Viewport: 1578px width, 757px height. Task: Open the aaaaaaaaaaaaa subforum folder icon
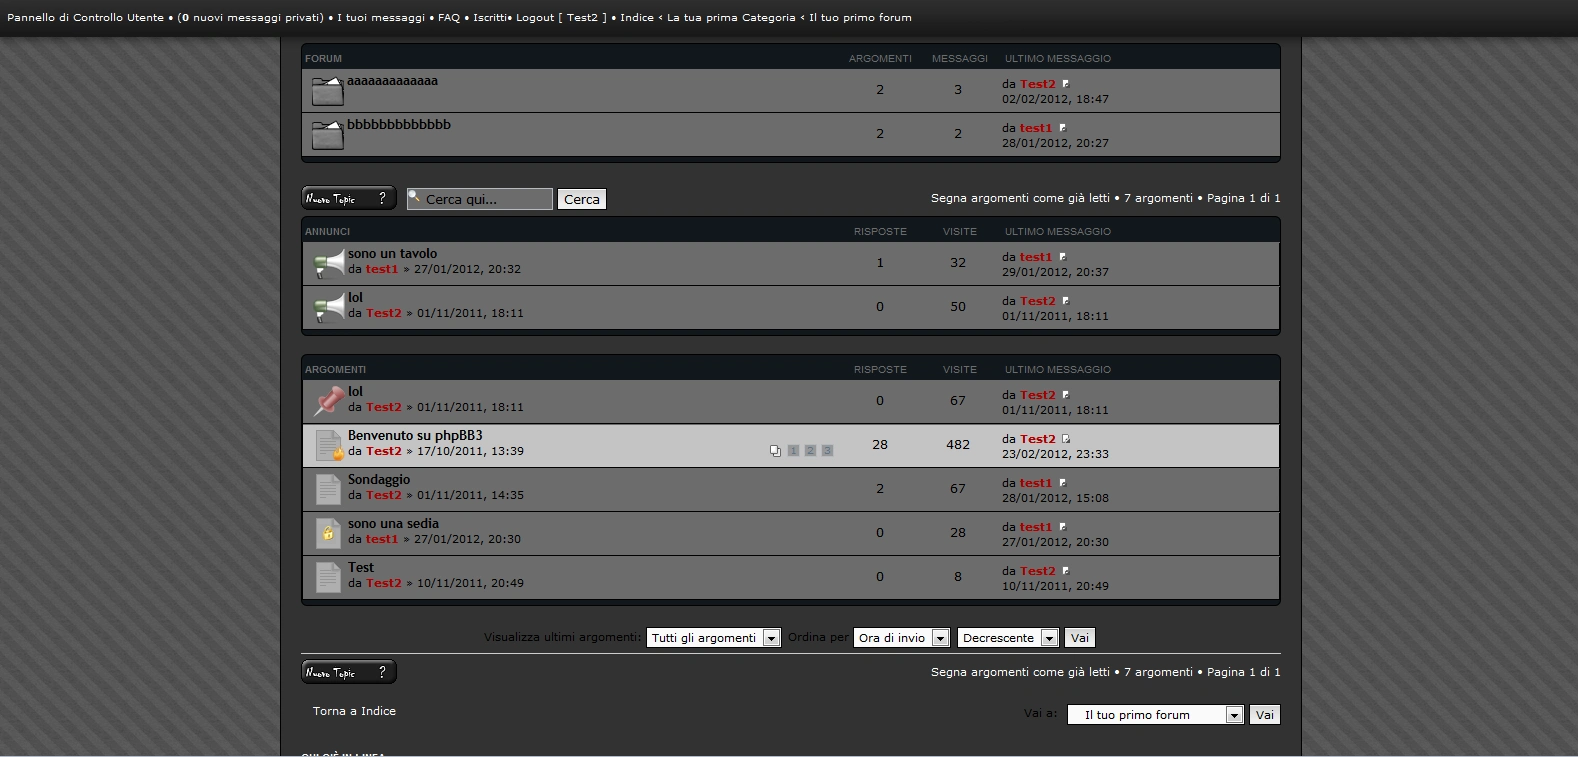click(328, 91)
